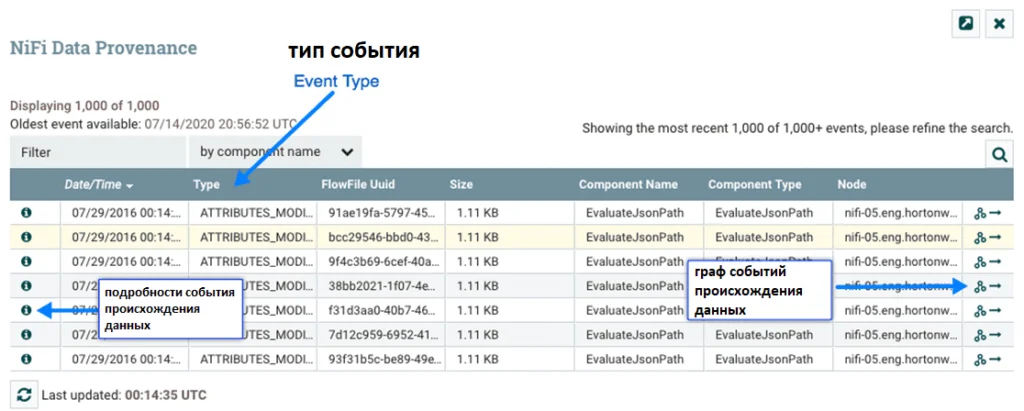The width and height of the screenshot is (1024, 411).
Task: Select the f31d3aa0-40b7-46... uuid cell
Action: click(381, 311)
